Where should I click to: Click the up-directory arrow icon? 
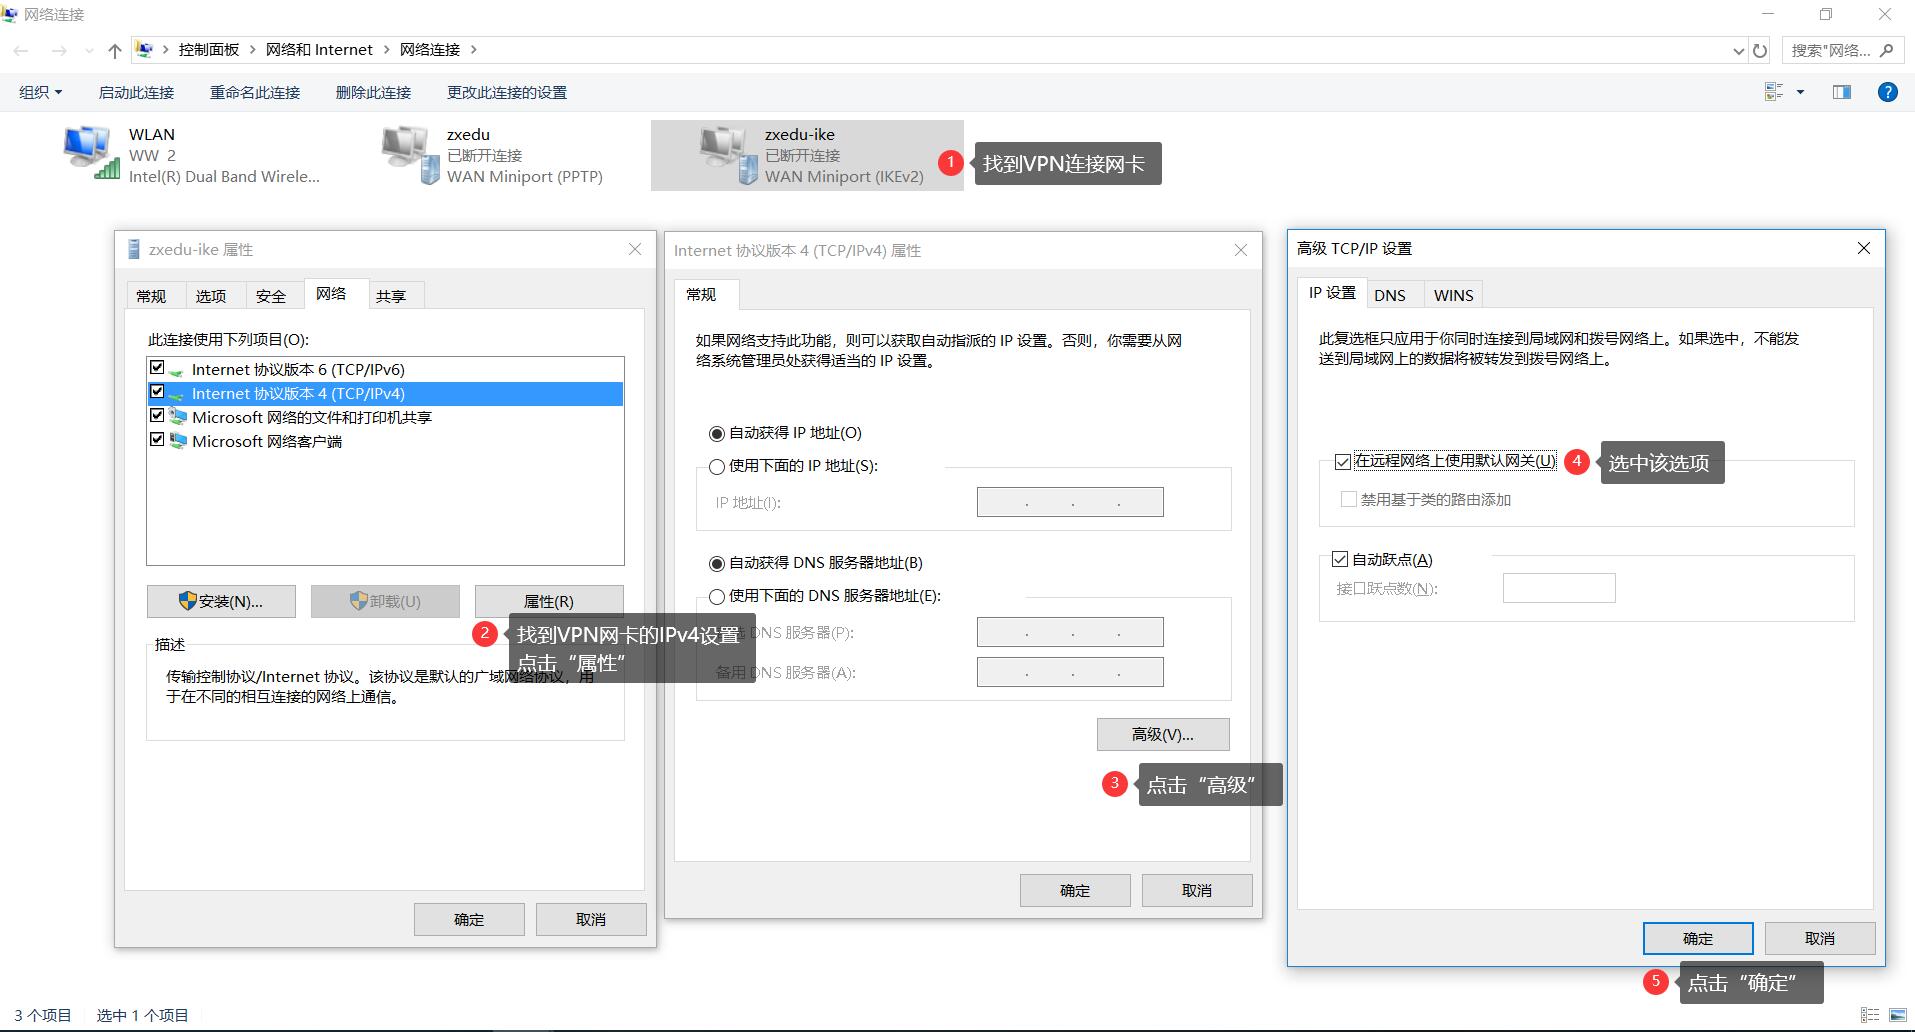(114, 50)
